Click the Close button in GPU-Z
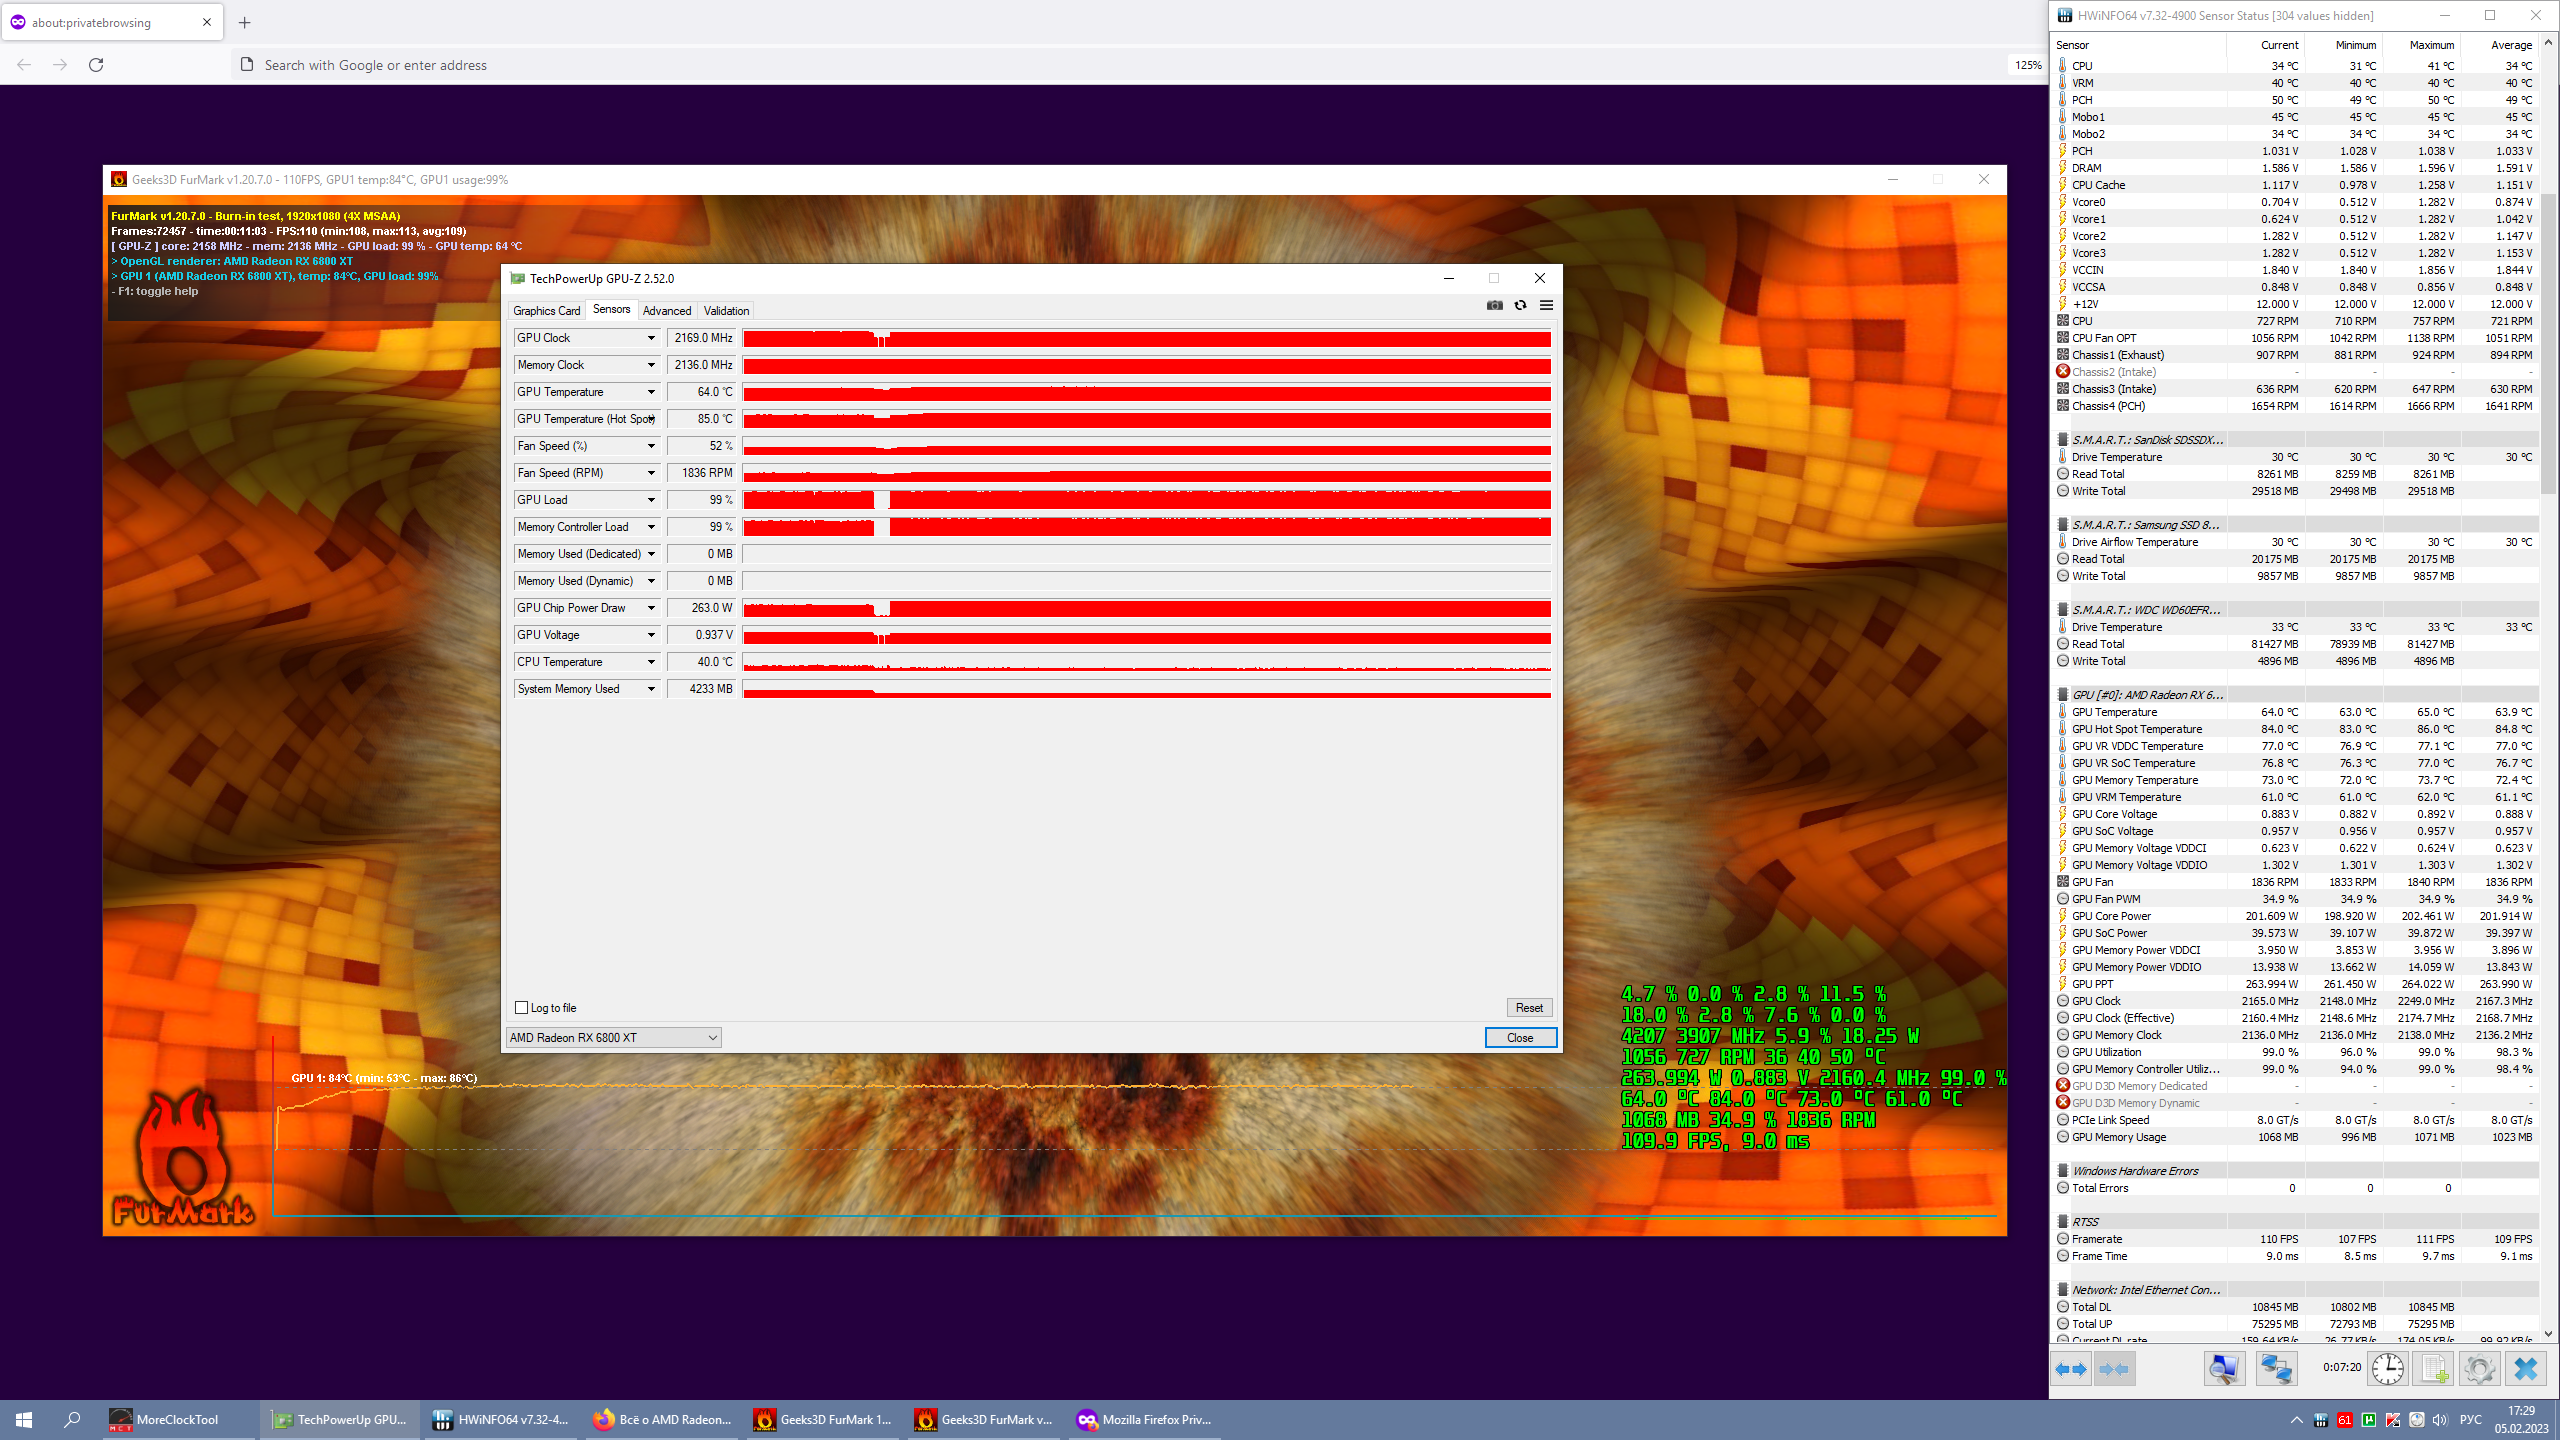 pos(1519,1037)
